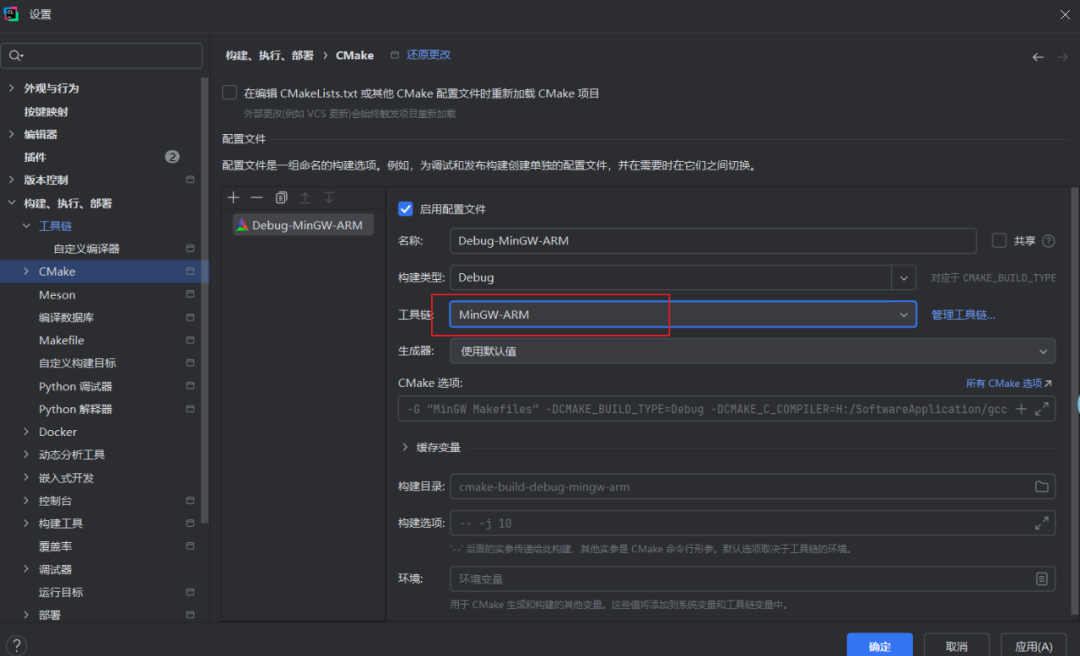Add a new CMake profile with plus icon
The image size is (1080, 656).
coord(233,197)
